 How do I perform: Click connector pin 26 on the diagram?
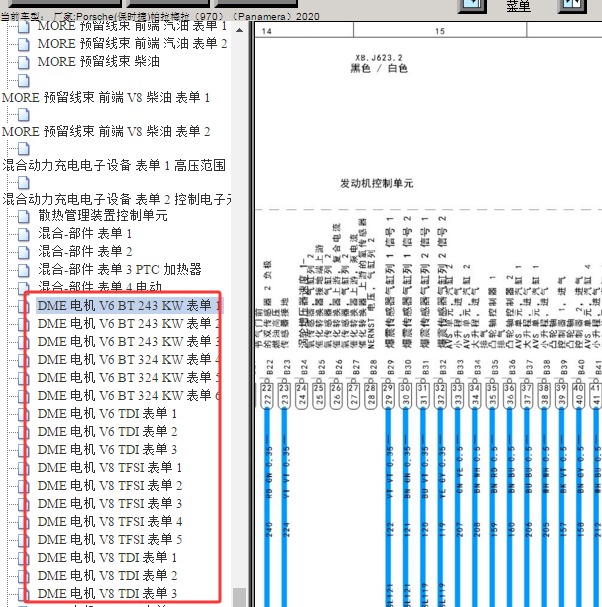pyautogui.click(x=336, y=395)
